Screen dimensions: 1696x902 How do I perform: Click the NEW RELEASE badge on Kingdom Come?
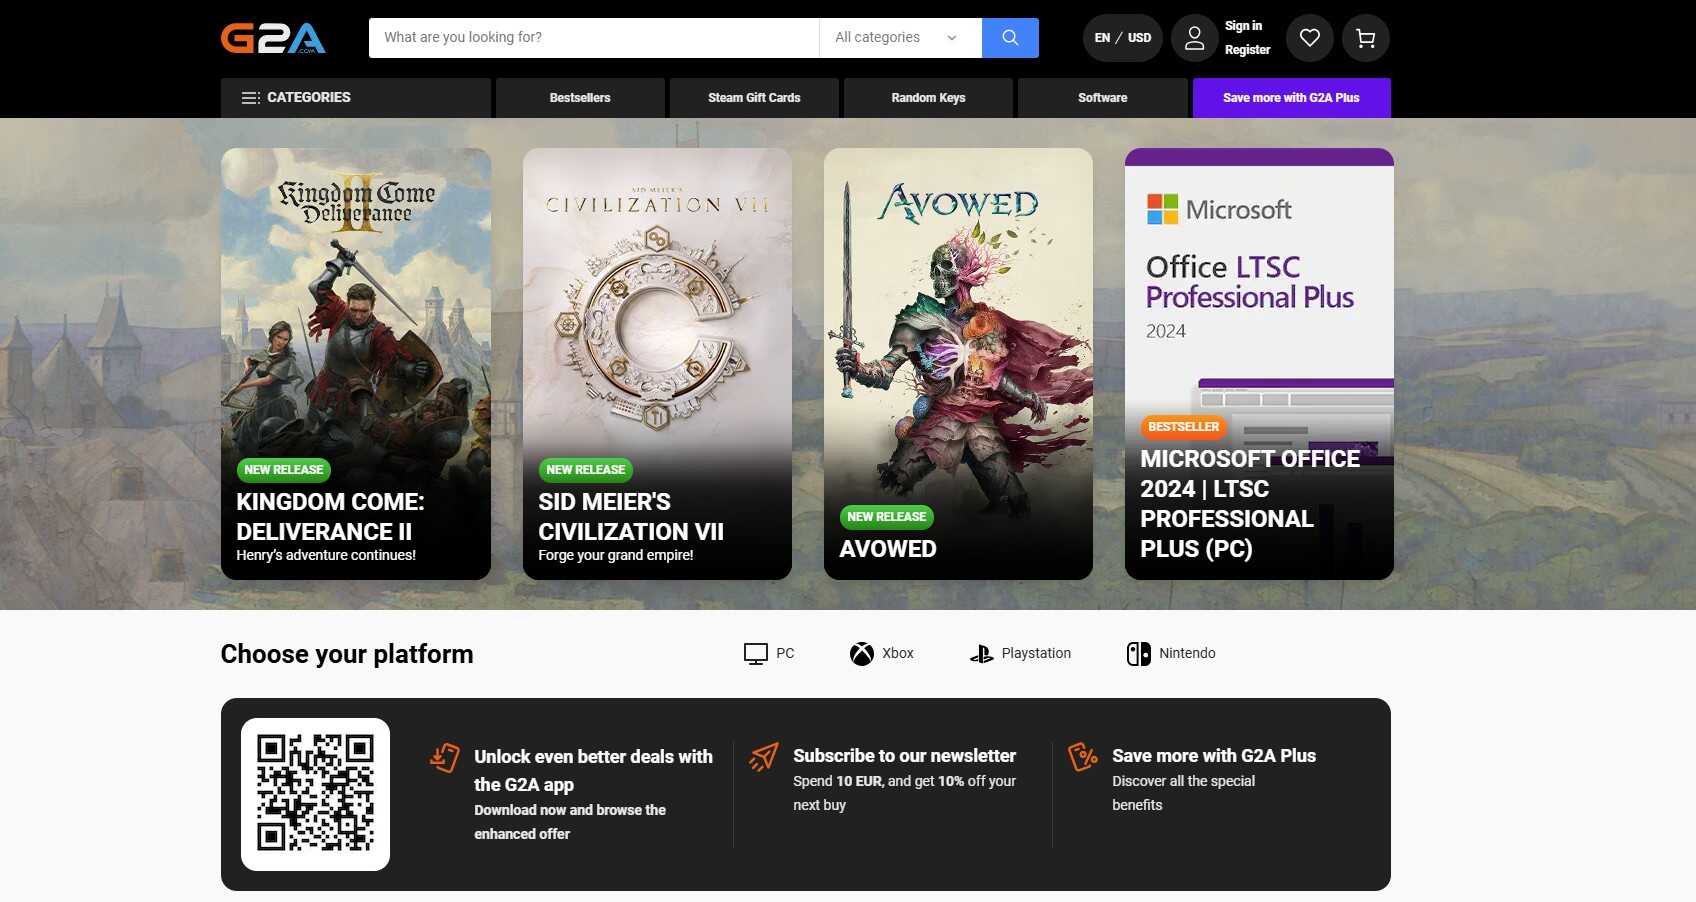tap(284, 470)
